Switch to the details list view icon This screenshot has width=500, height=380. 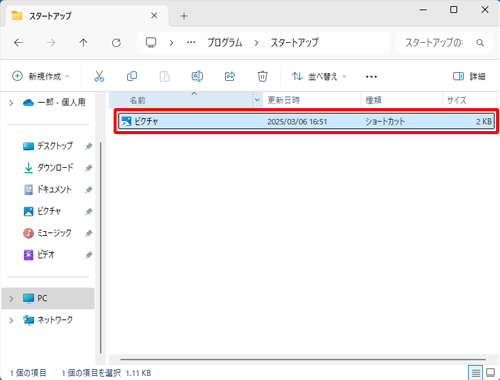476,373
